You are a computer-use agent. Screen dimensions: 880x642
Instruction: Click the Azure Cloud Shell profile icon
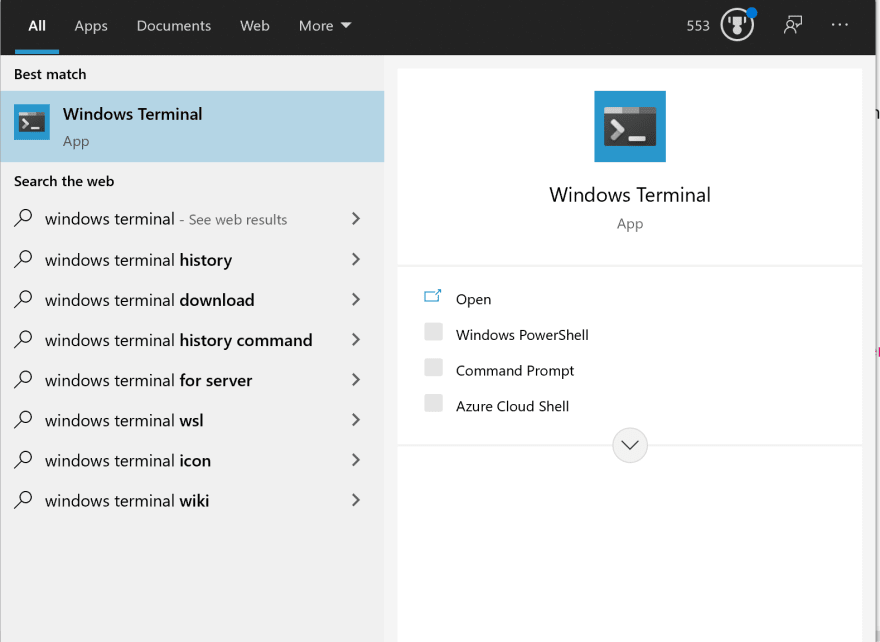(433, 403)
